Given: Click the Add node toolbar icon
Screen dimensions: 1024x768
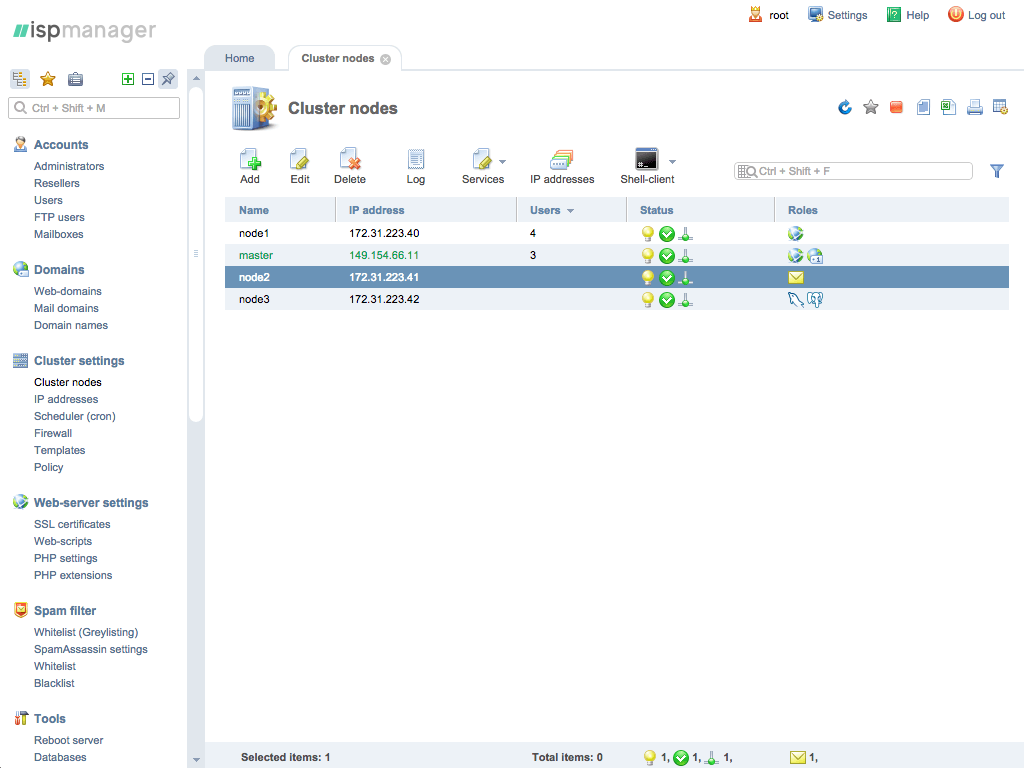Looking at the screenshot, I should click(250, 159).
